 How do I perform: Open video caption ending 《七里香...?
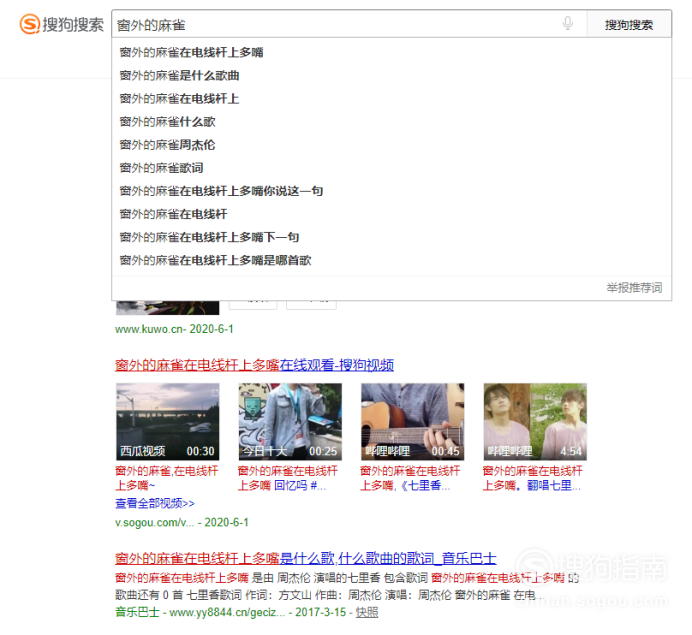point(410,478)
